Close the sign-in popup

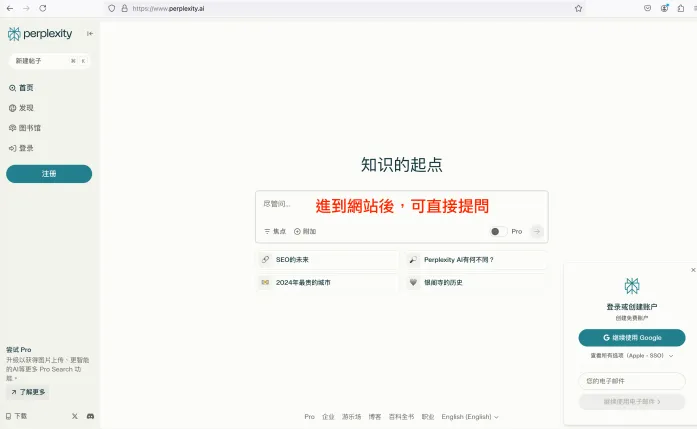pos(693,269)
